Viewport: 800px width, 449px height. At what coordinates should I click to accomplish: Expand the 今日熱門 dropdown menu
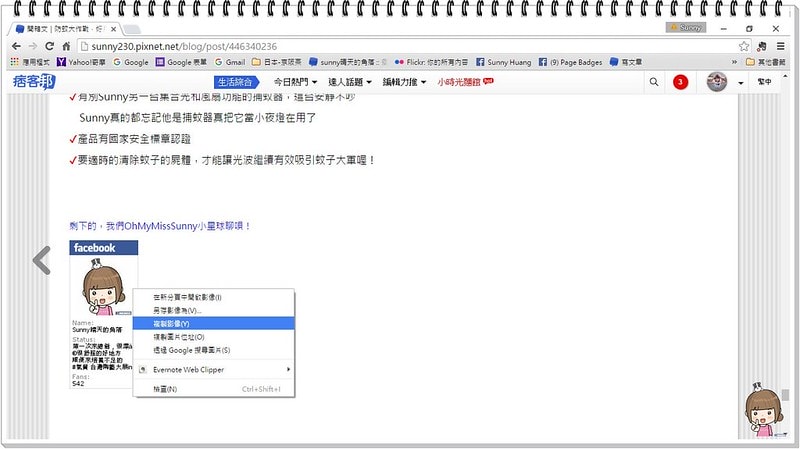pos(295,82)
